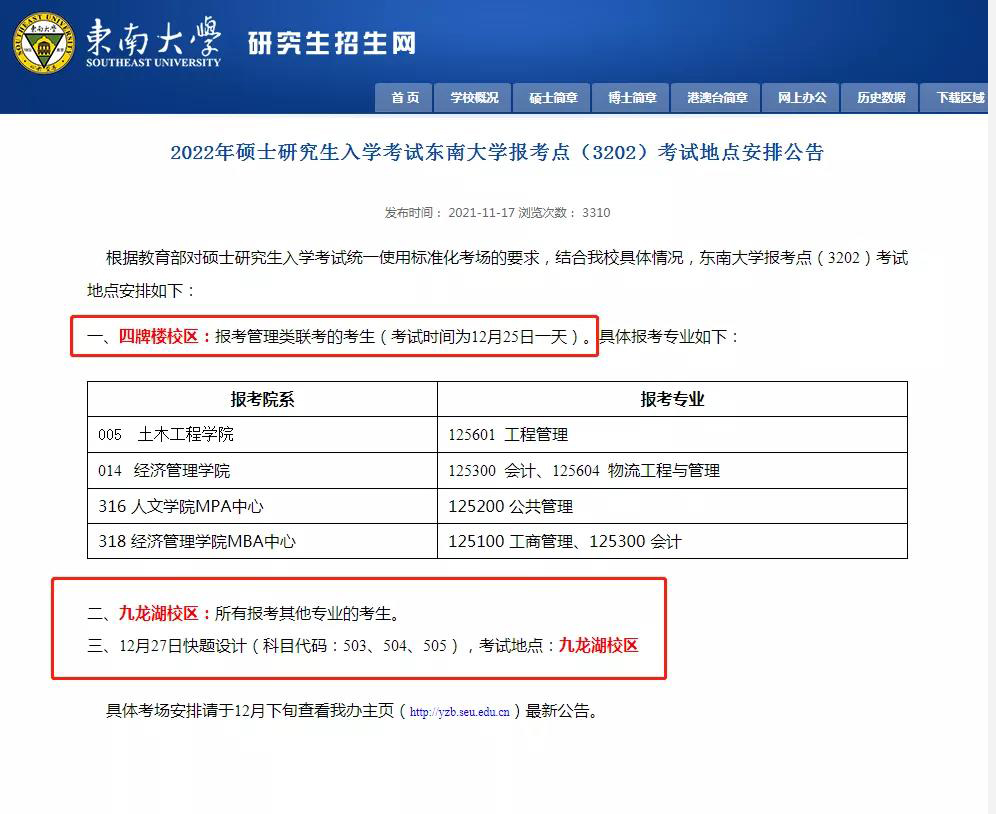996x814 pixels.
Task: Open the 硕士简章 navigation tab
Action: tap(553, 97)
